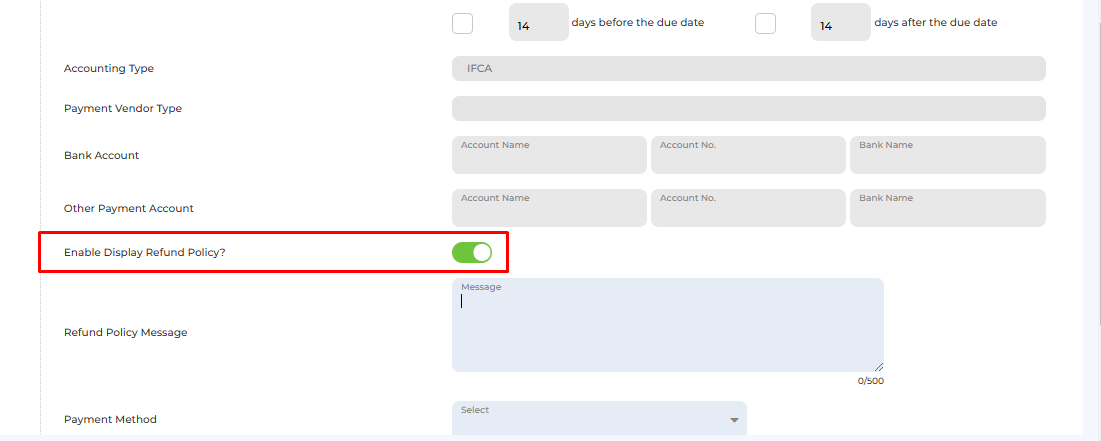1101x441 pixels.
Task: Focus the 14 days after due date box
Action: (840, 22)
